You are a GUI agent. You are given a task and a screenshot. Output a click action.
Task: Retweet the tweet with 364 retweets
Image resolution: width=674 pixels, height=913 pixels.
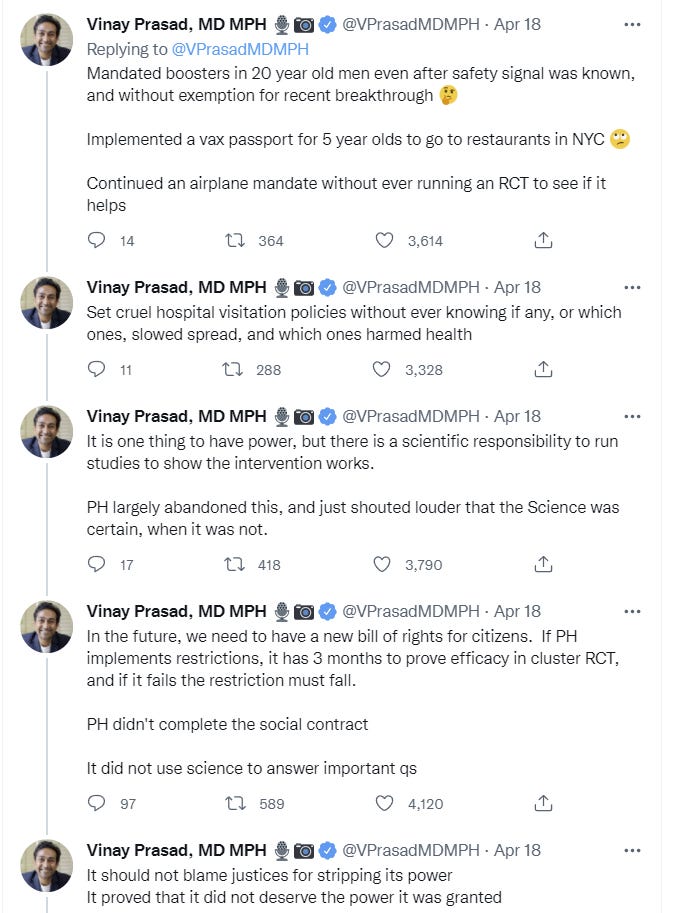[x=235, y=240]
